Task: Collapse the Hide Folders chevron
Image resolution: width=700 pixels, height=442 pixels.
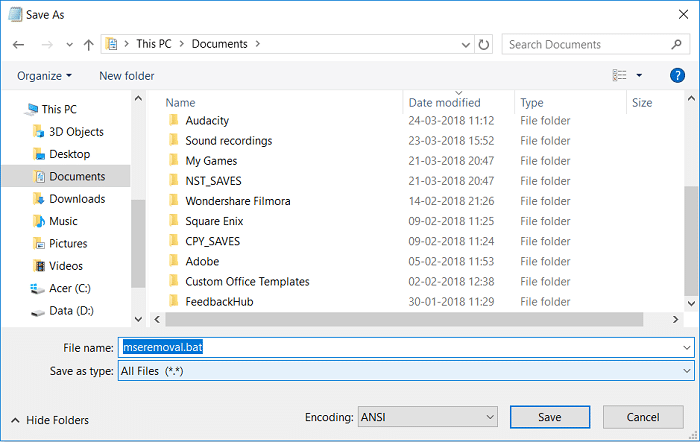Action: point(15,420)
